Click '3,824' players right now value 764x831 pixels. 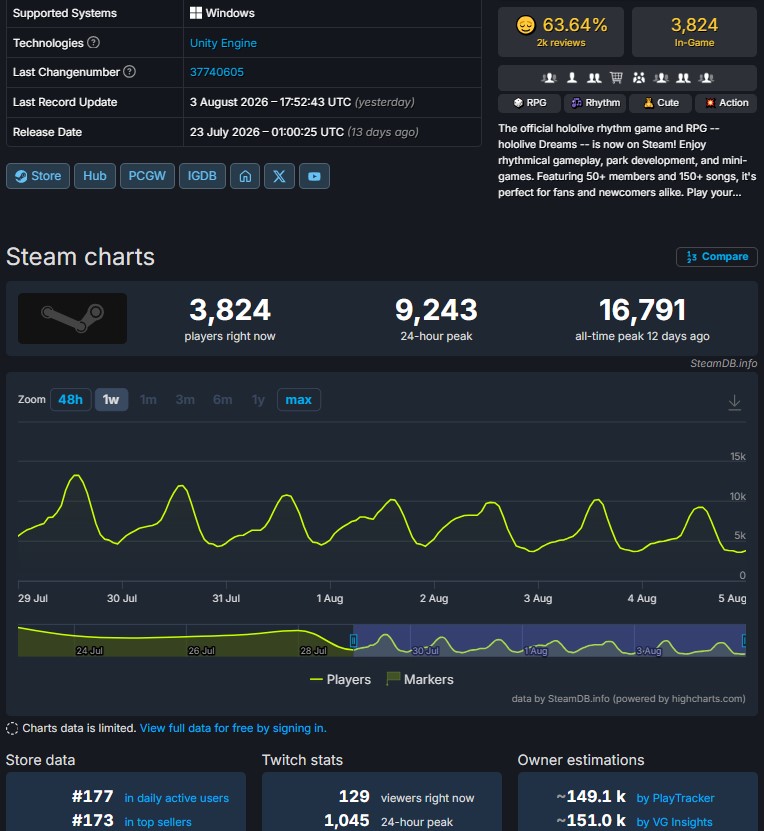pyautogui.click(x=230, y=310)
